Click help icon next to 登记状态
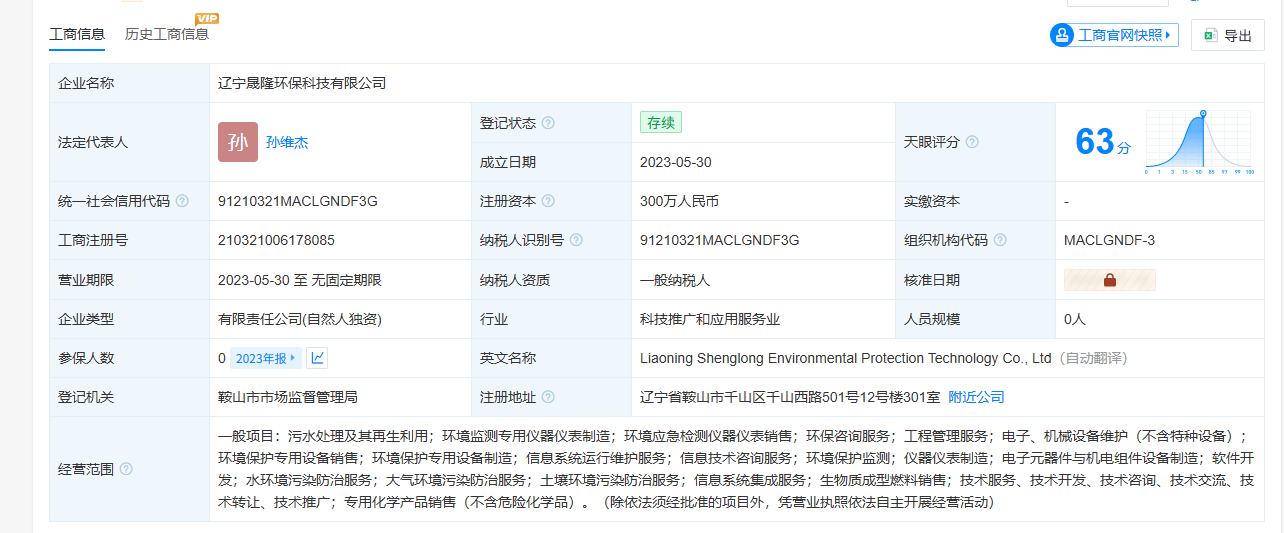 point(548,123)
